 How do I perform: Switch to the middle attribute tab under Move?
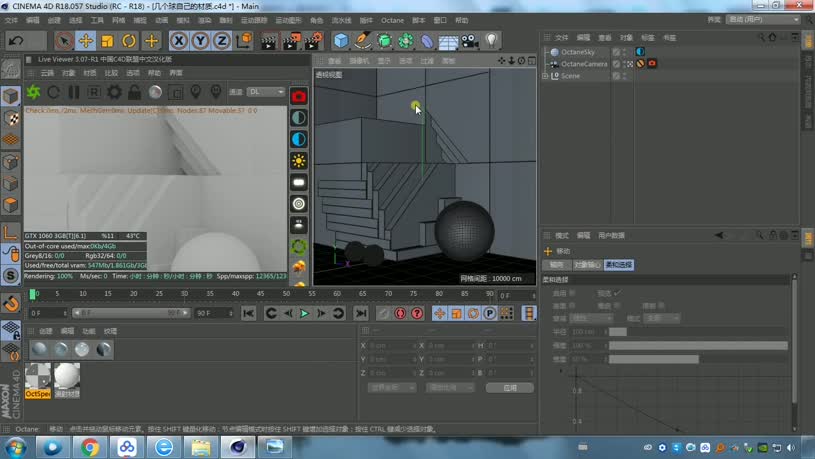pos(588,265)
